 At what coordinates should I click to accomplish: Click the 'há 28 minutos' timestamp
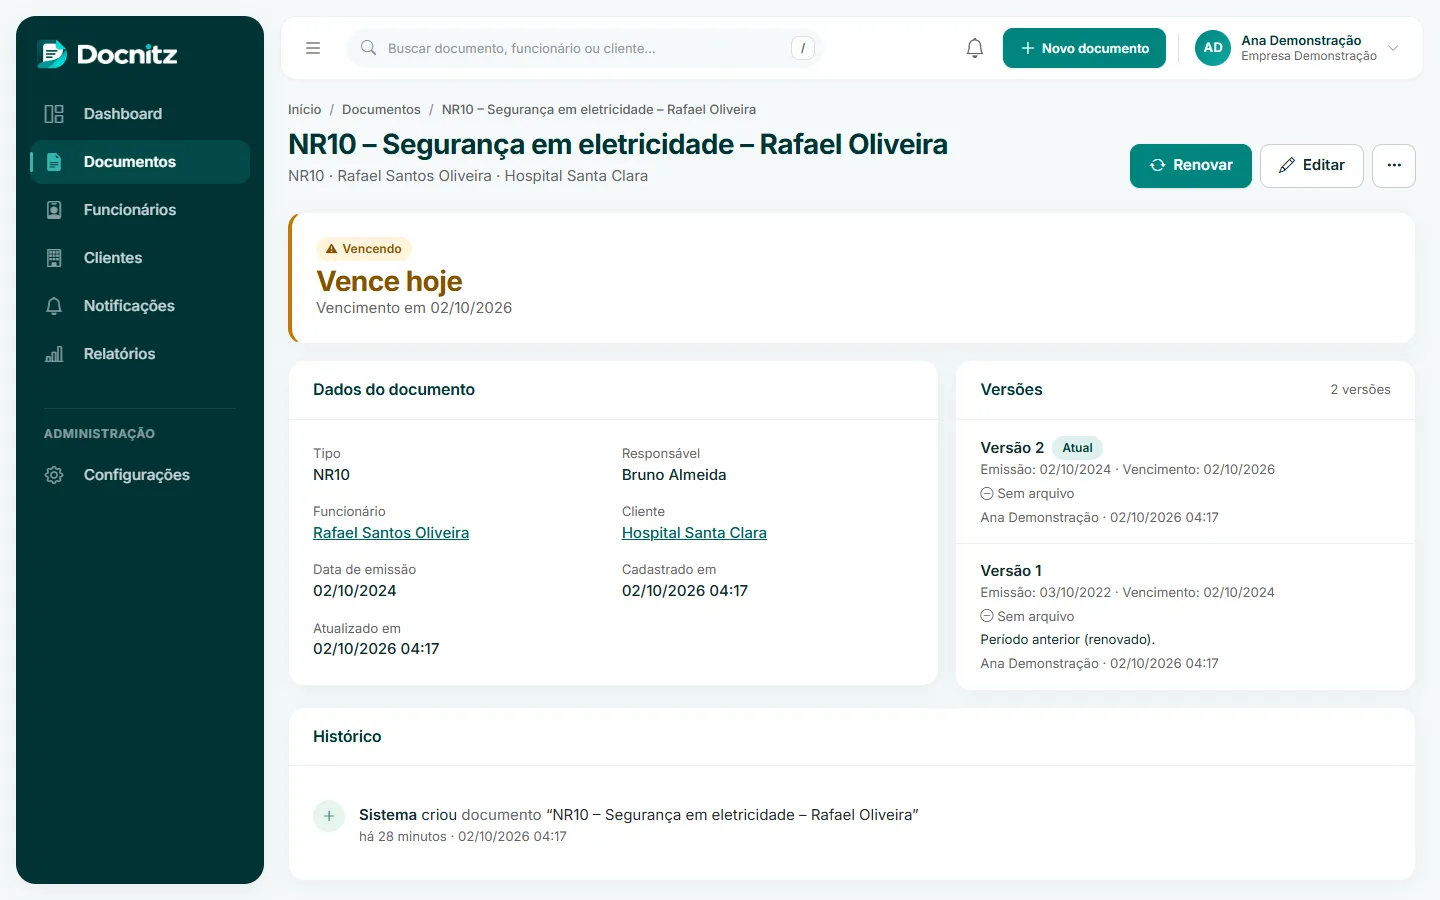point(403,837)
